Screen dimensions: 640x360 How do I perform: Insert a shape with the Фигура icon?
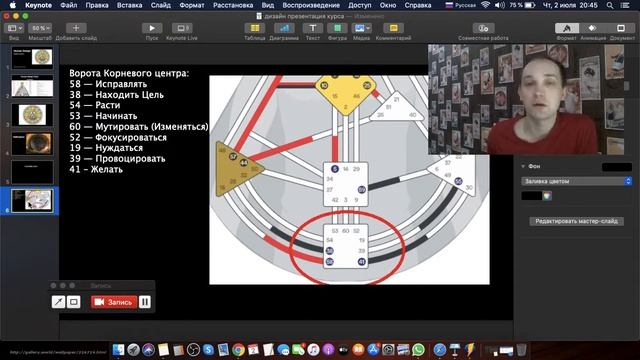click(337, 28)
